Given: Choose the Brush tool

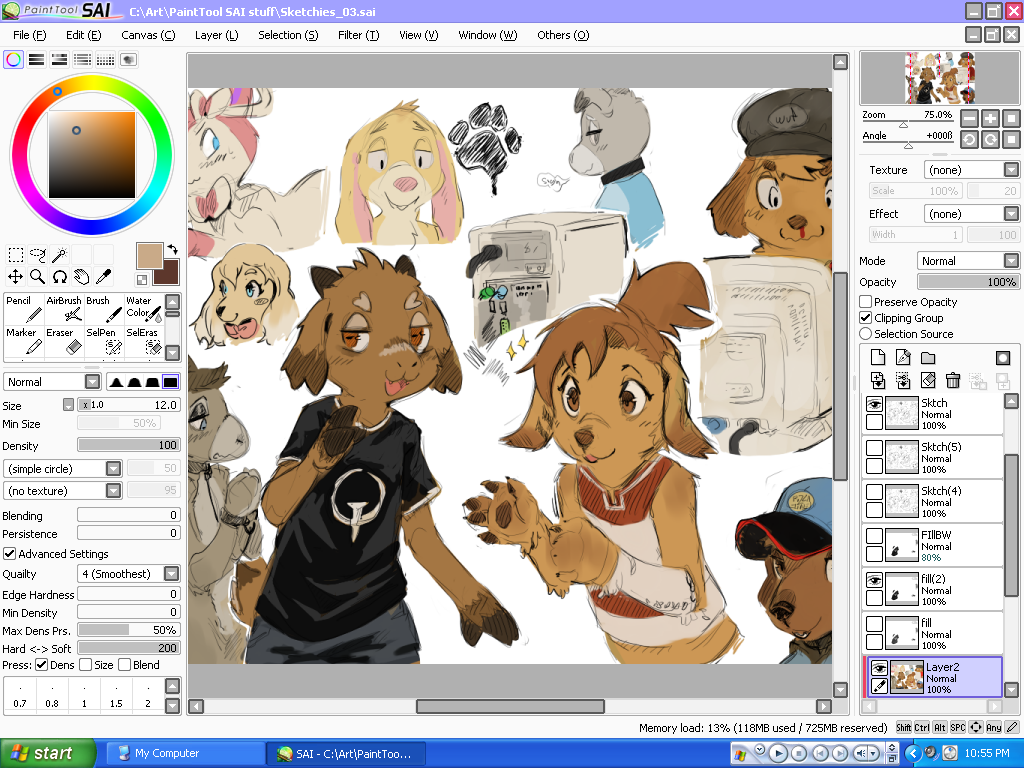Looking at the screenshot, I should click(x=103, y=309).
